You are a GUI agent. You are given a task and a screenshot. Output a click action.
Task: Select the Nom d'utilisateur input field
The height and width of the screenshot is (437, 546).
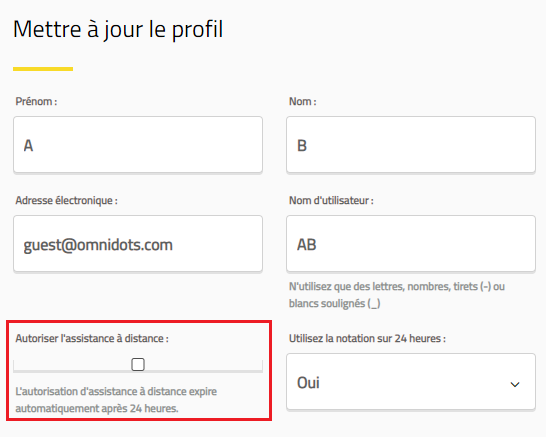click(x=411, y=243)
